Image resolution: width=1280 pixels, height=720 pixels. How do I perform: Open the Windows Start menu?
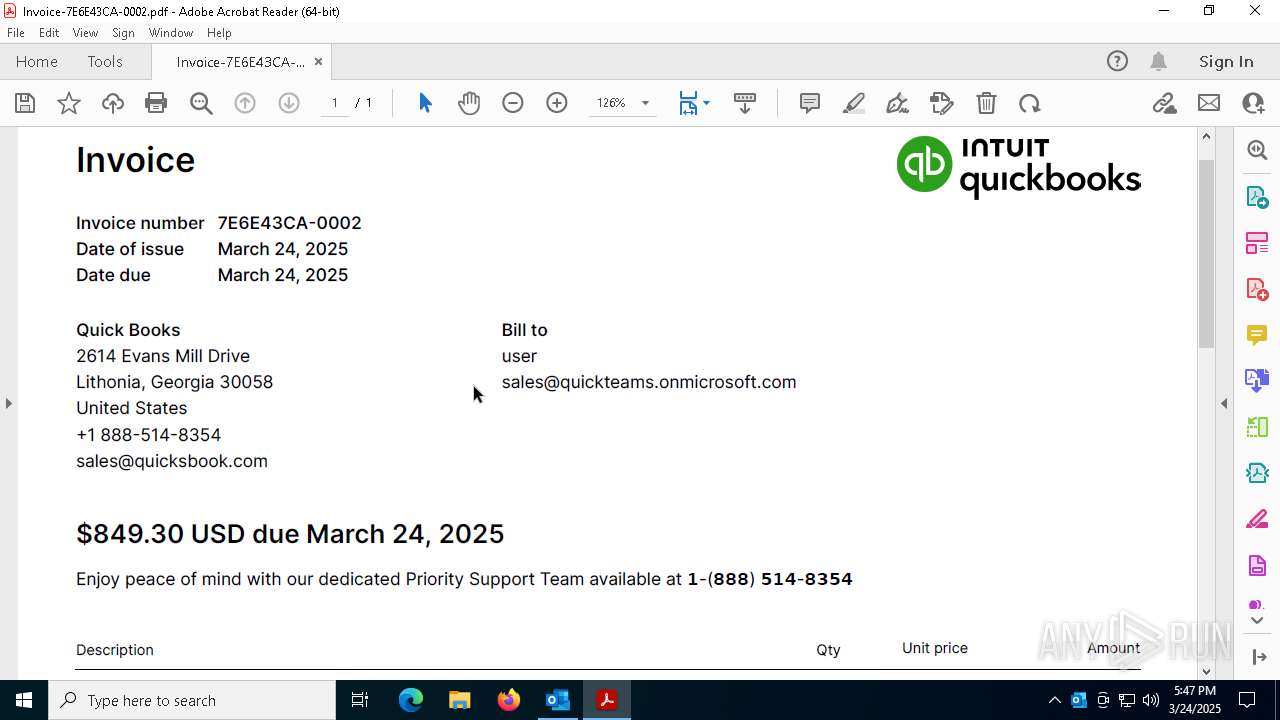[24, 700]
